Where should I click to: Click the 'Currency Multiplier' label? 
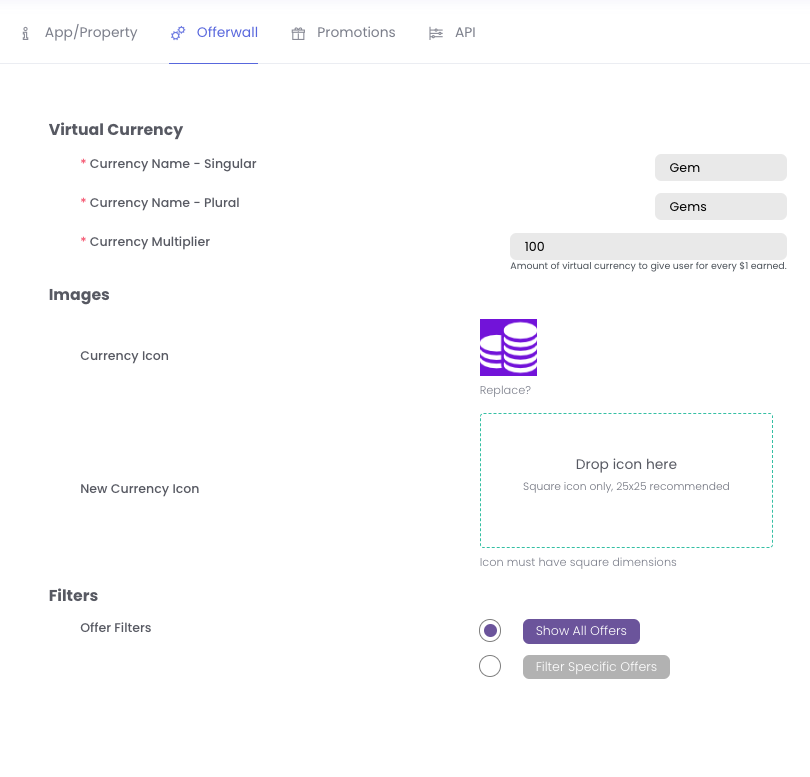tap(150, 242)
